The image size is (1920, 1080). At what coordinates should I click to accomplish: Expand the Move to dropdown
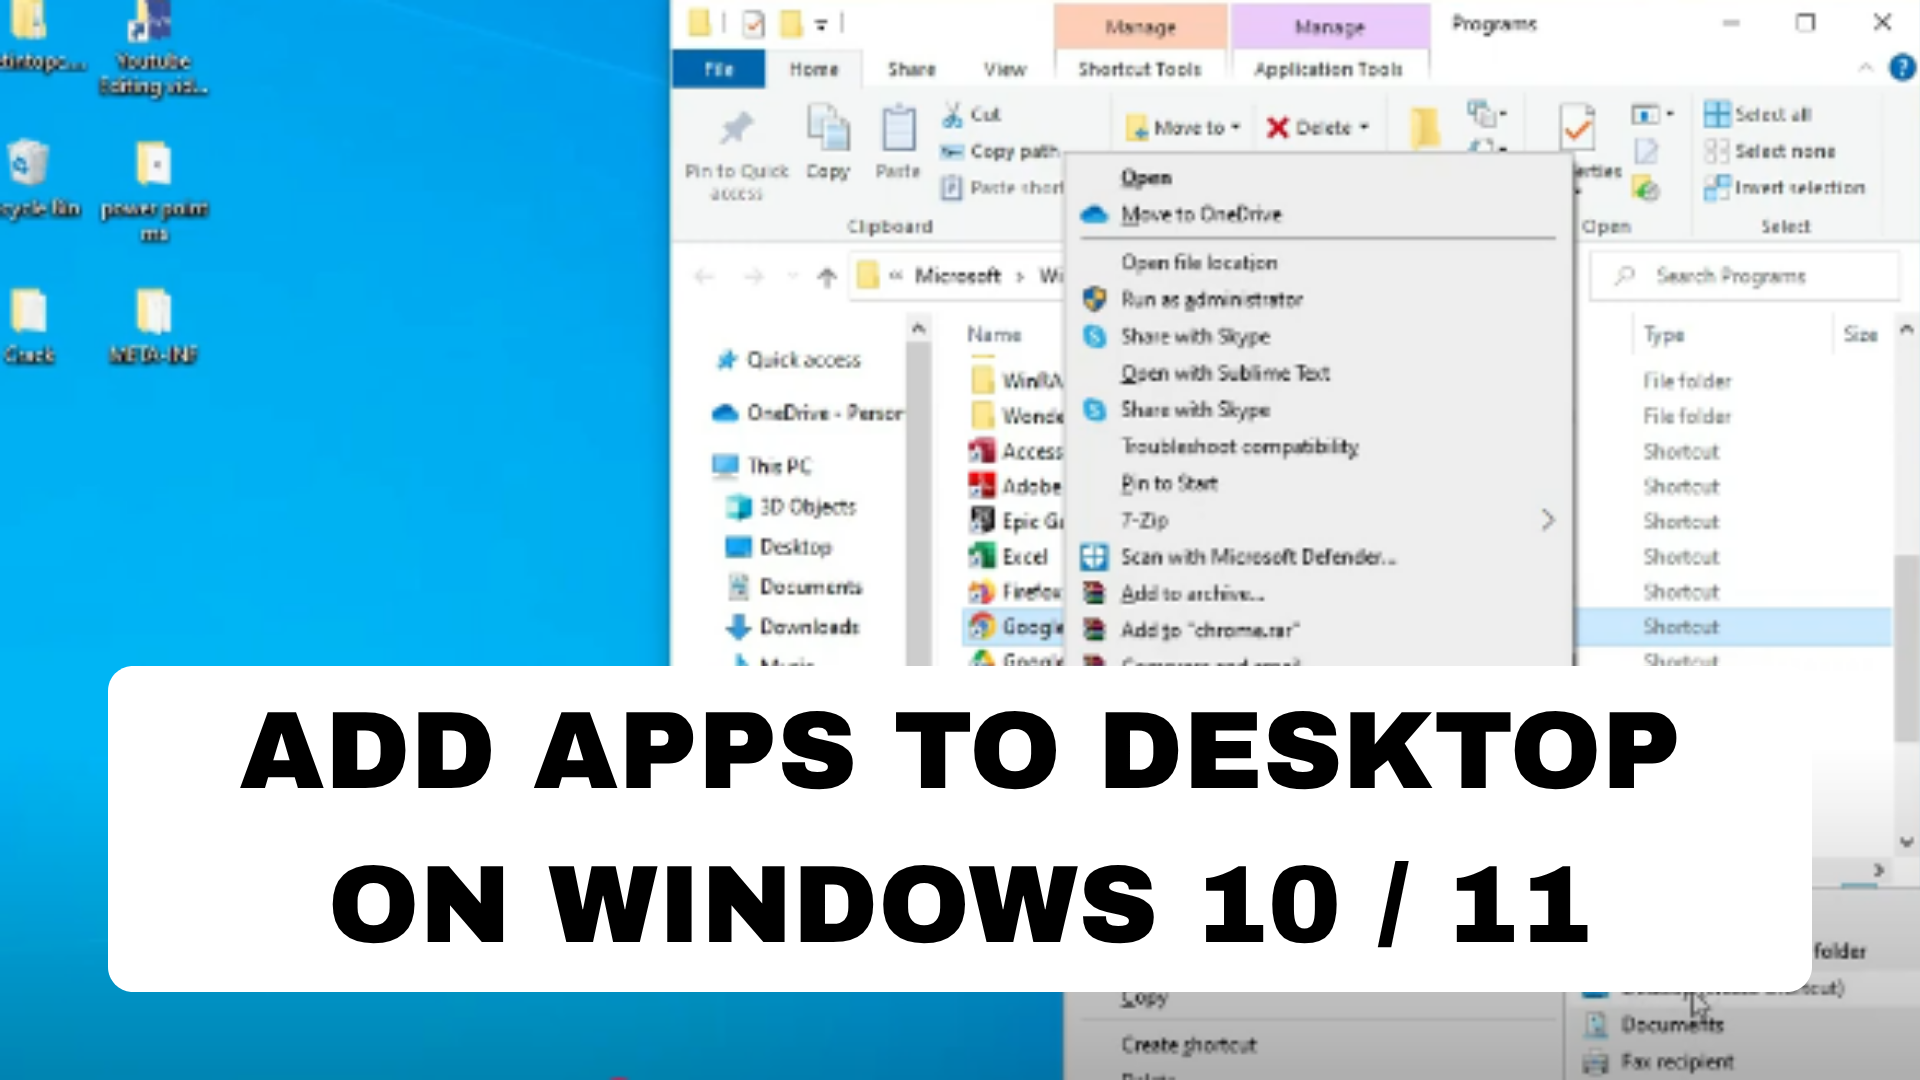[1234, 127]
